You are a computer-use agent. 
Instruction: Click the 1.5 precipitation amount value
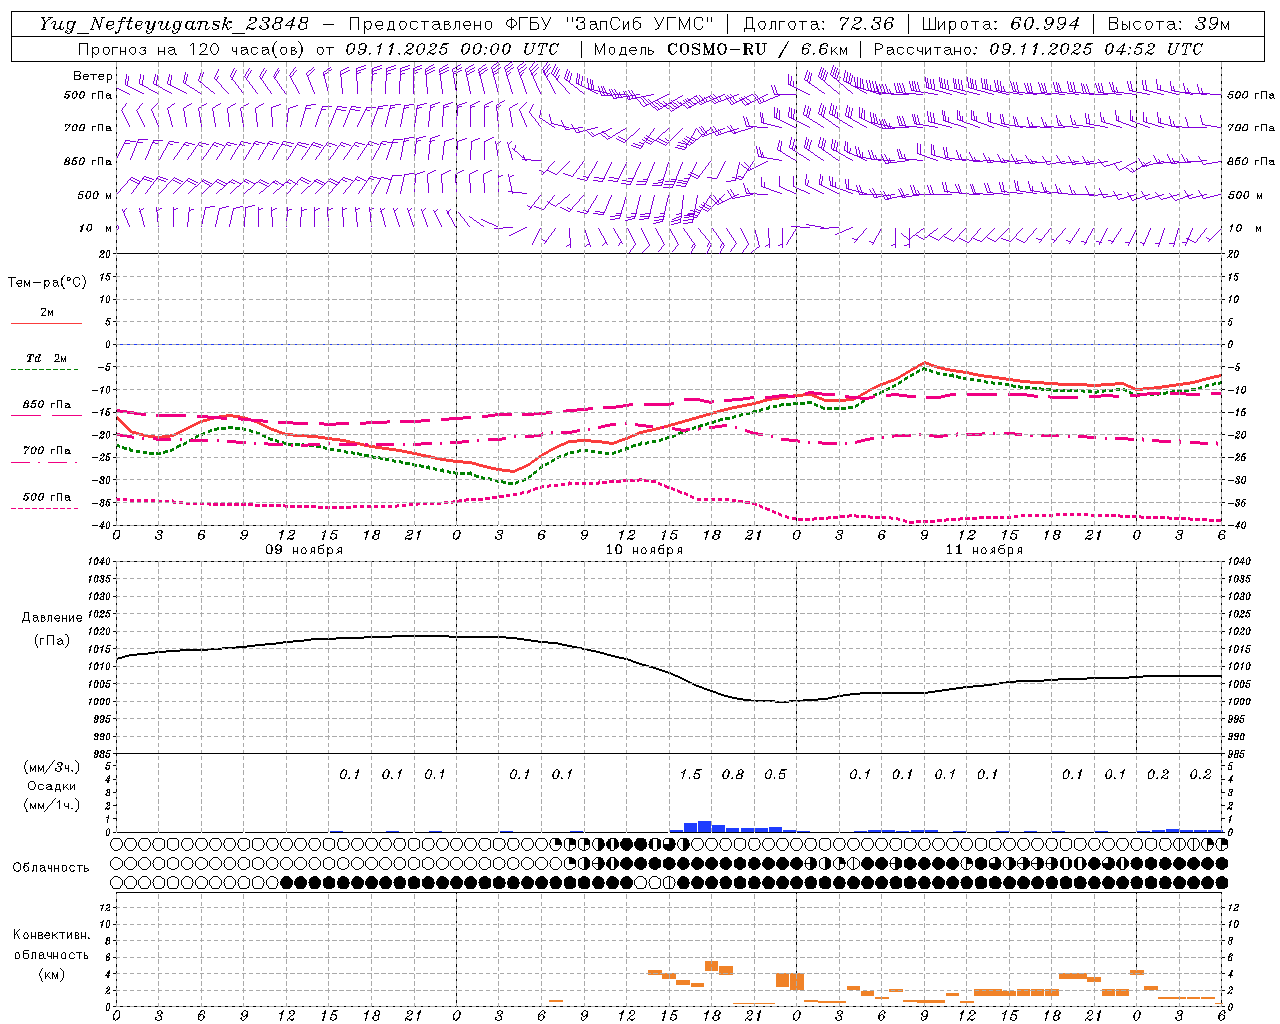pos(690,775)
